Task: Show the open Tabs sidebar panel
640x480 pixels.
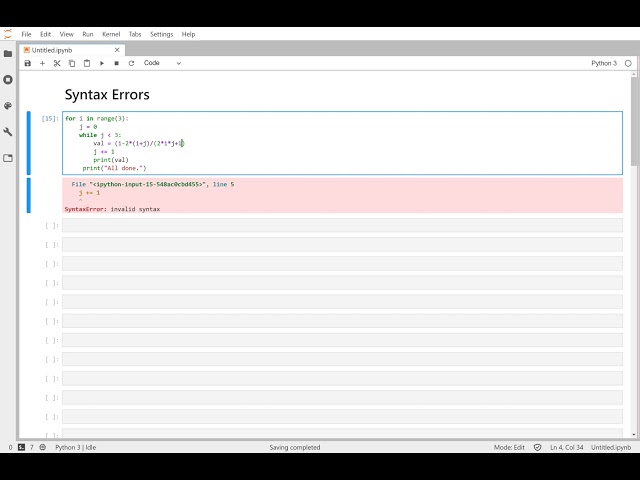Action: tap(8, 158)
